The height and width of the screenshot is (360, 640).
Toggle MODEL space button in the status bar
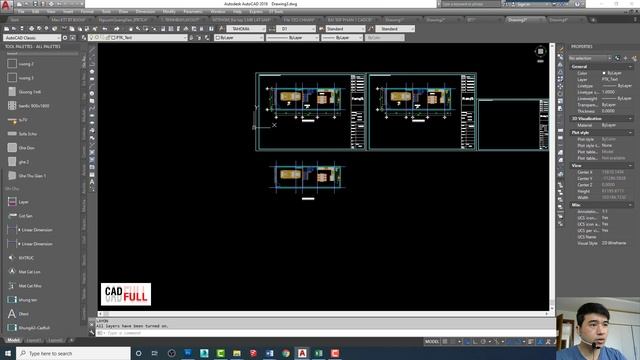pyautogui.click(x=432, y=342)
